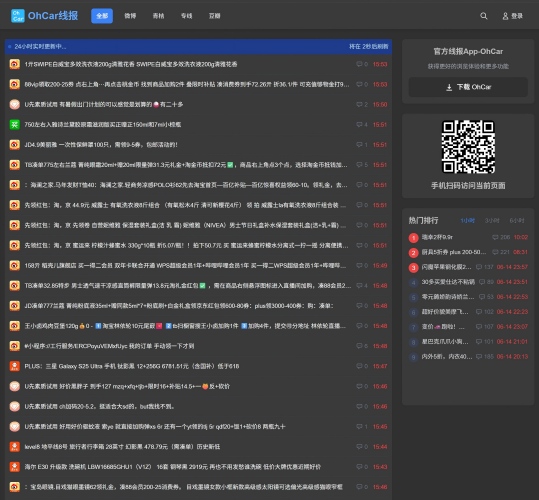This screenshot has width=539, height=500.
Task: Click Weibo icon of TB凑单775 post
Action: click(14, 165)
